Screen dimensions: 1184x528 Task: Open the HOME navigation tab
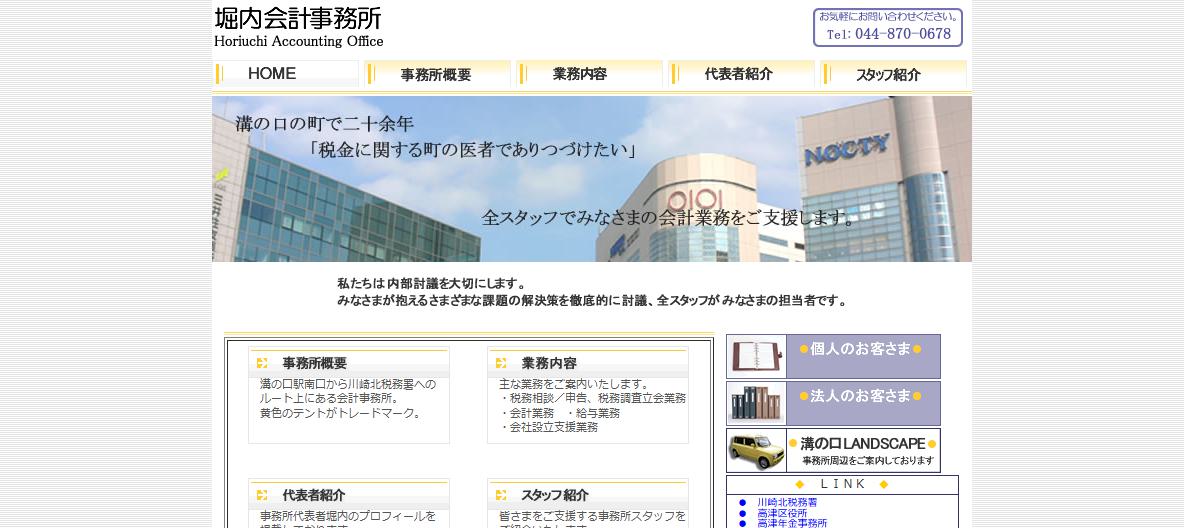[x=285, y=74]
